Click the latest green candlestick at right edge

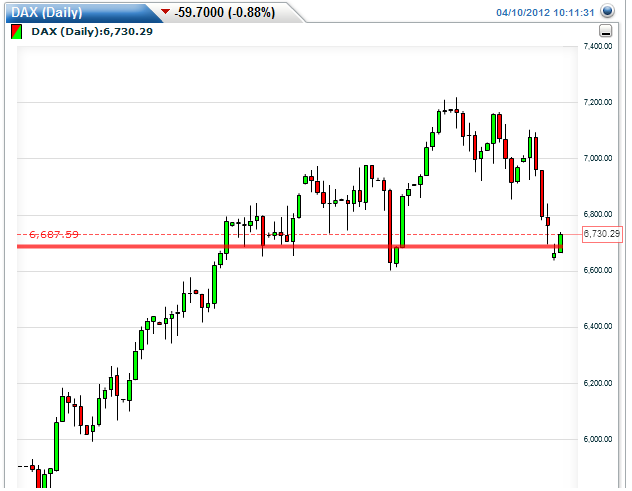(x=560, y=243)
